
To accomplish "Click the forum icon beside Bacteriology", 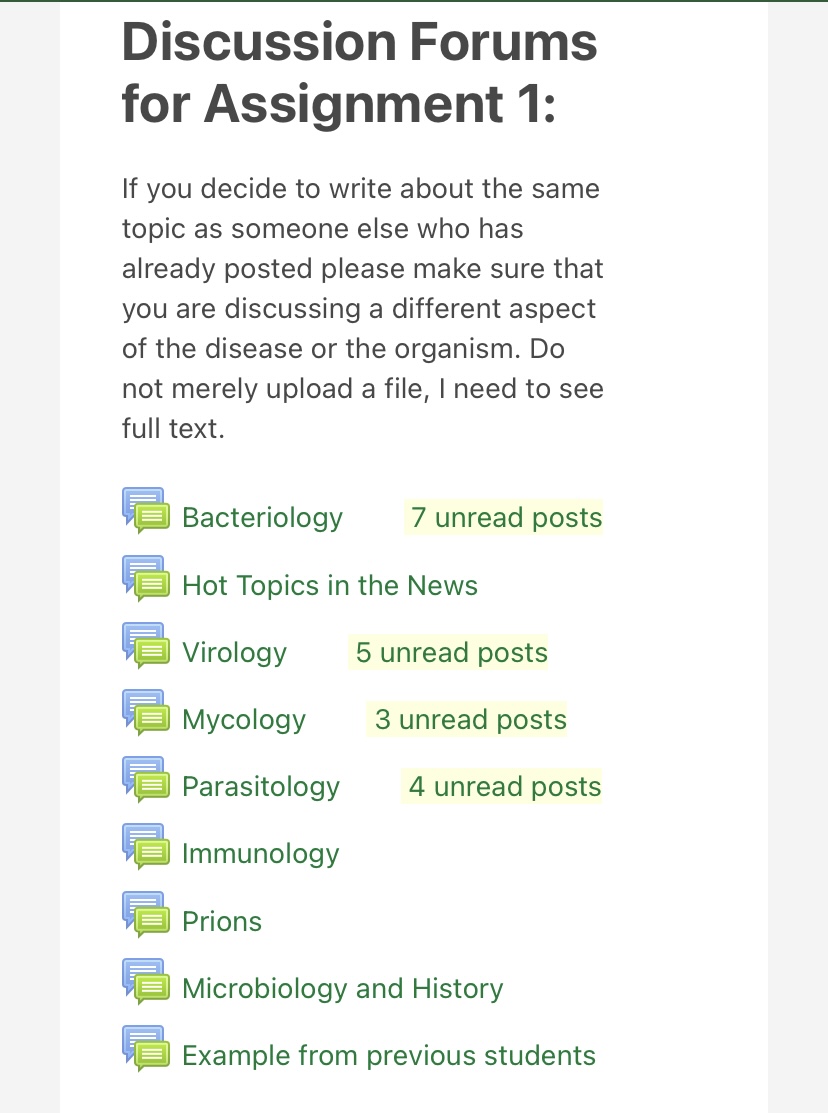I will (145, 509).
